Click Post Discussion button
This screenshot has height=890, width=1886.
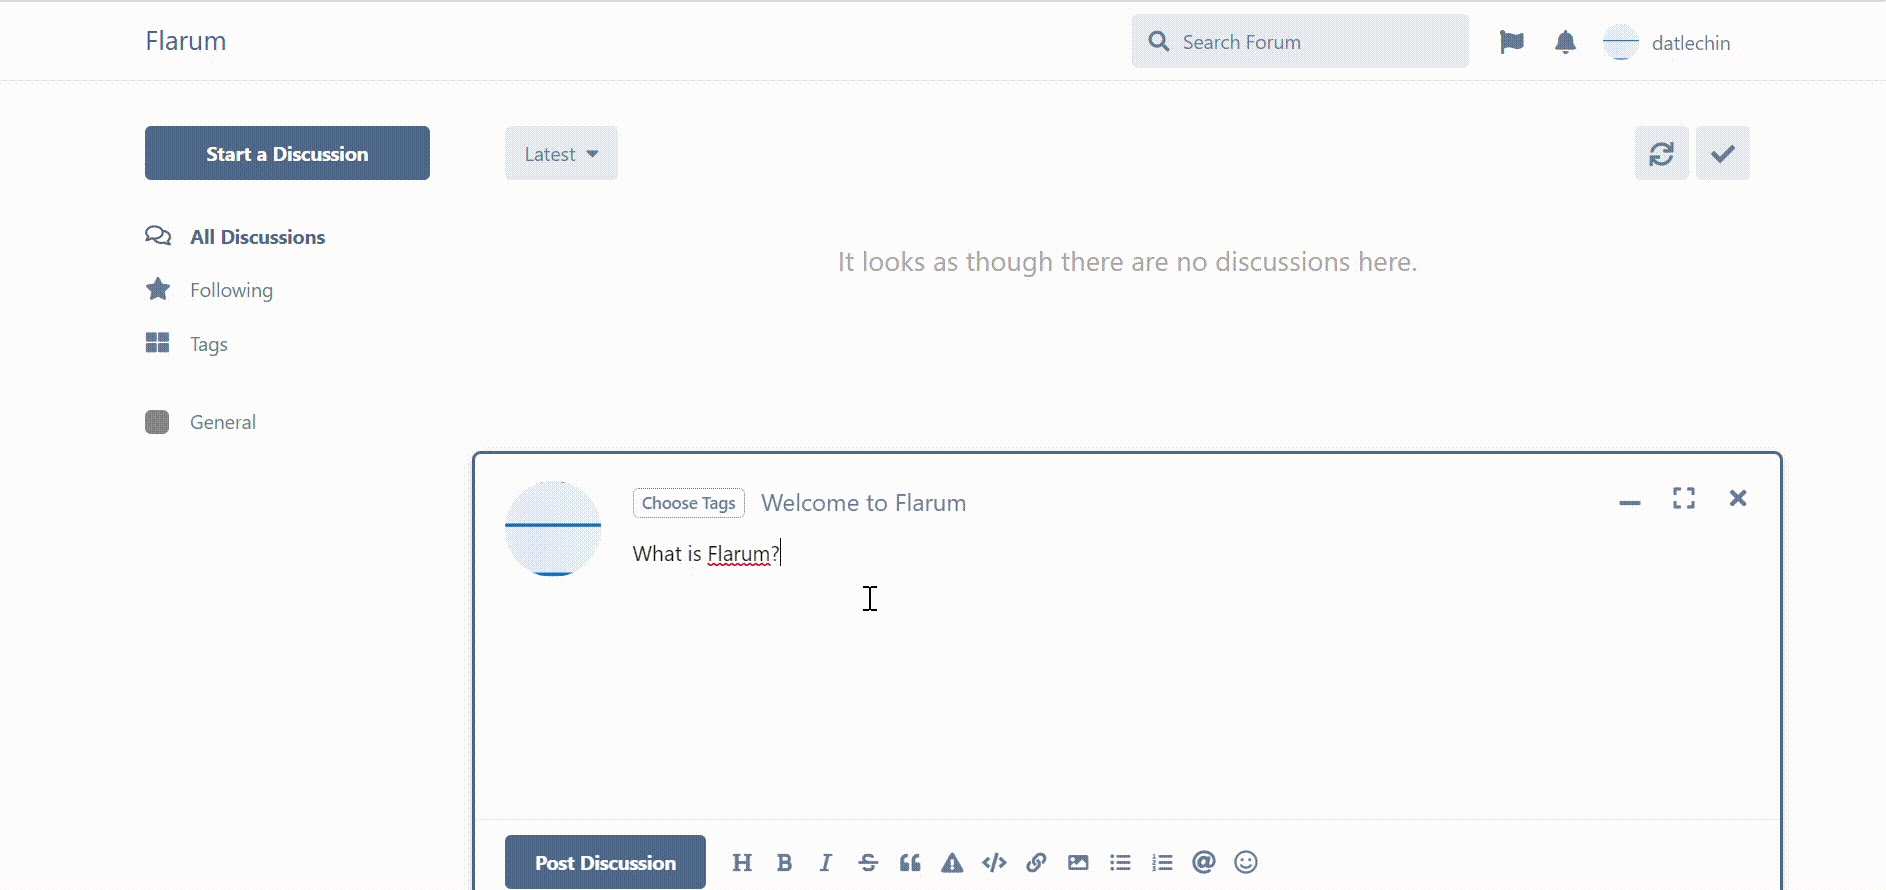[605, 862]
